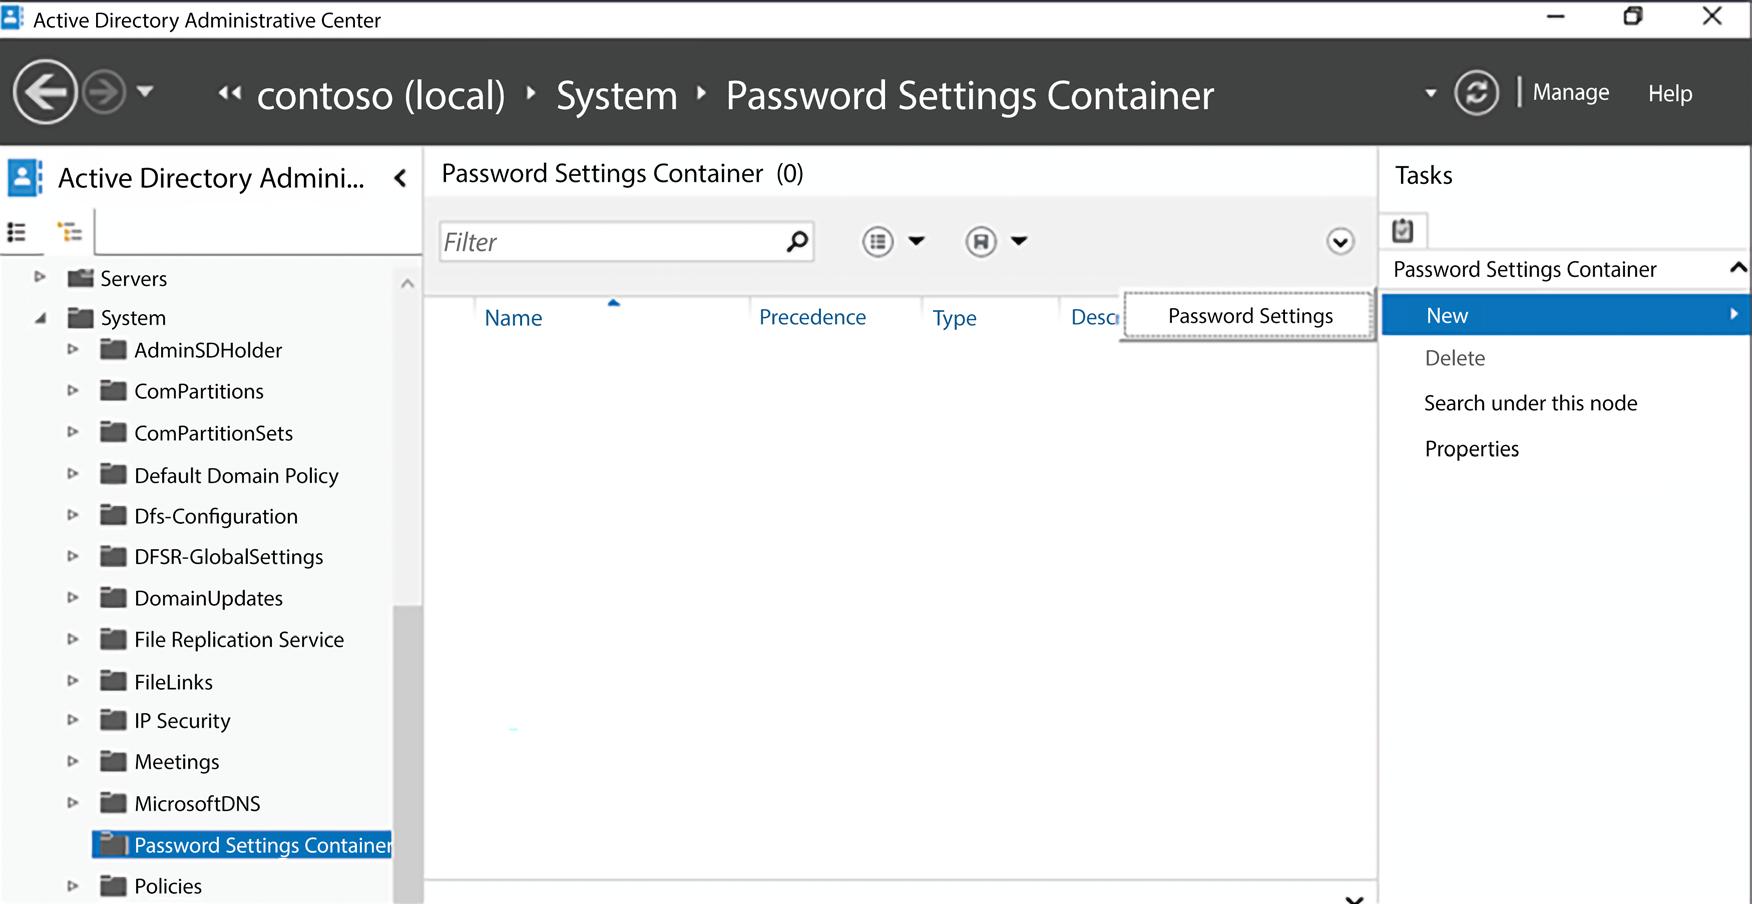Click the Tasks clipboard icon
Screen dimensions: 1752x904
coord(1403,231)
